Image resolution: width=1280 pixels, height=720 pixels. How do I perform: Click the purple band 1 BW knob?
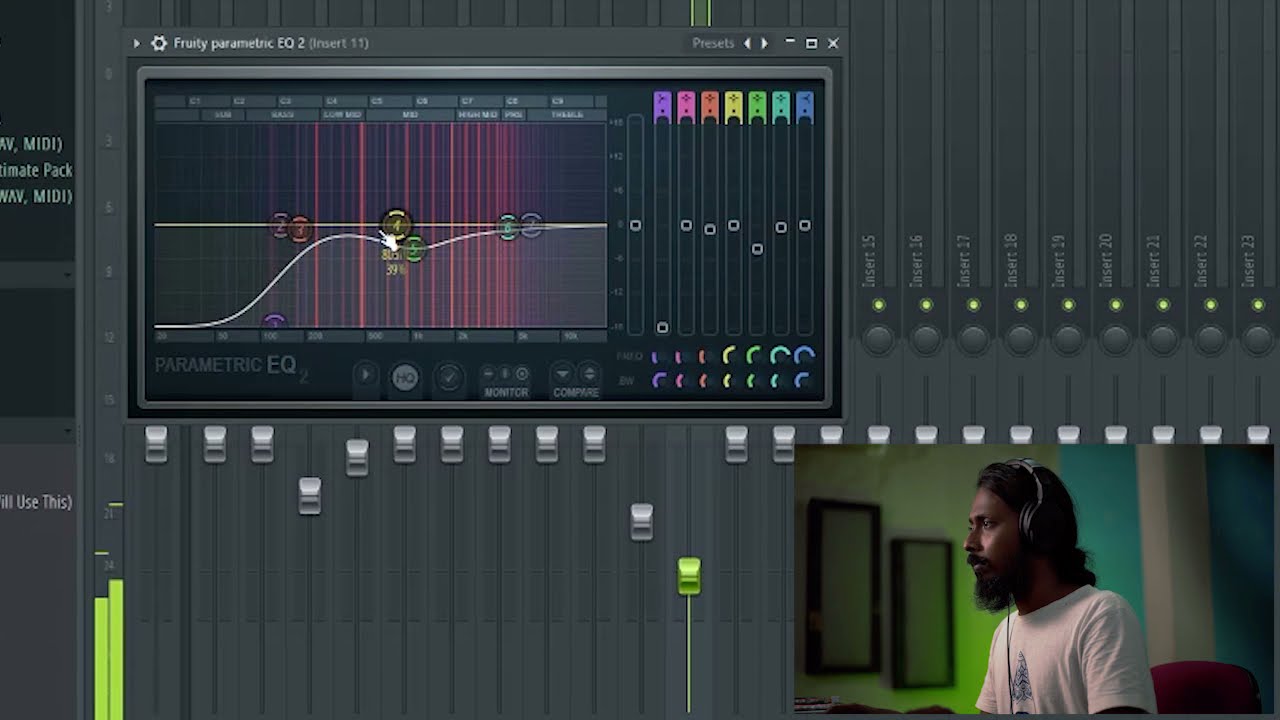[659, 380]
